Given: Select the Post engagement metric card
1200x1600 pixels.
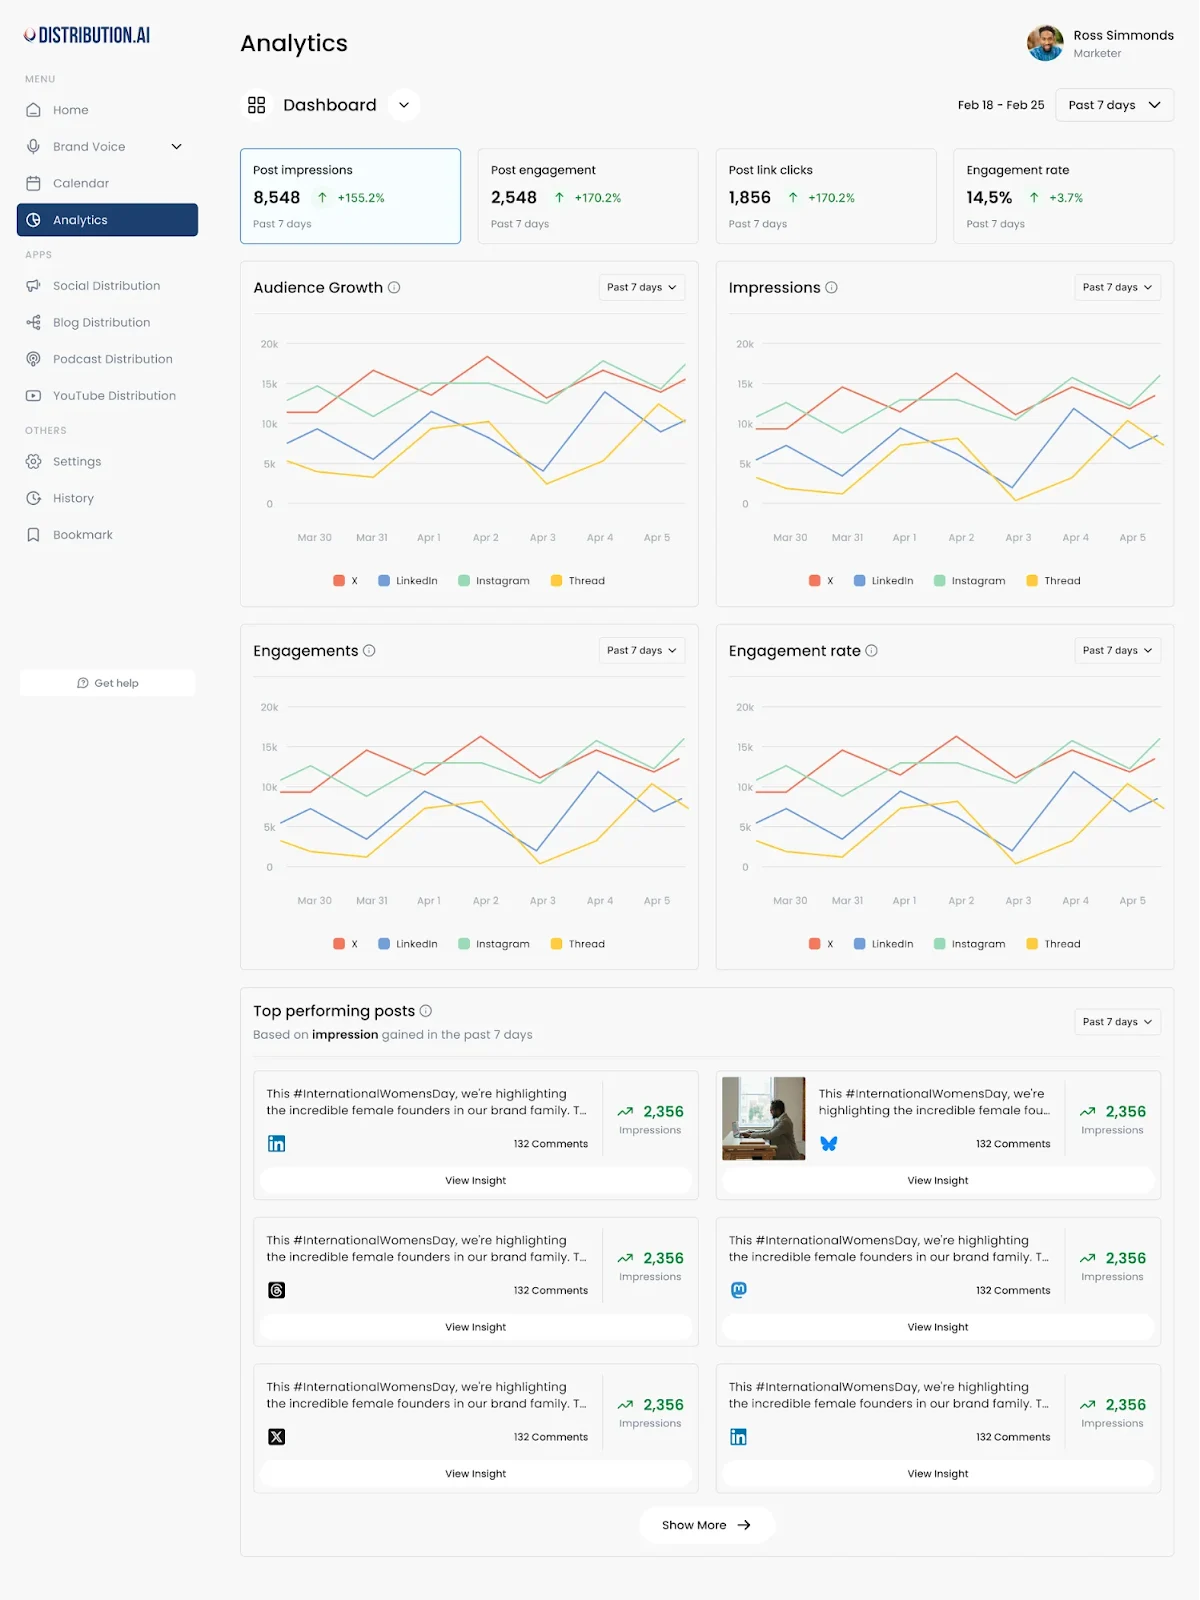Looking at the screenshot, I should pos(588,196).
